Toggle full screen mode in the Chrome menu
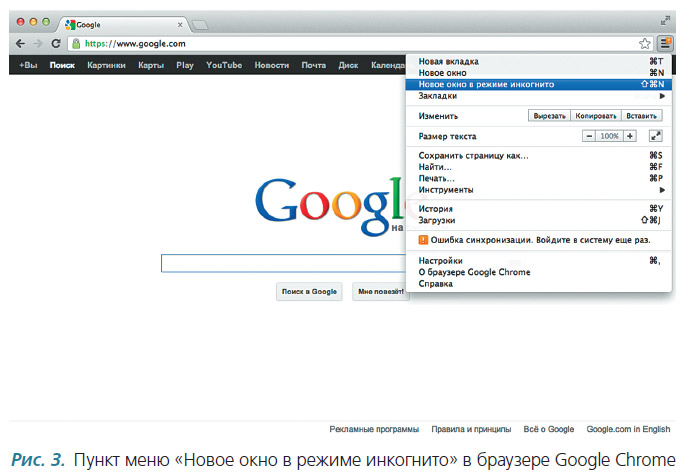Viewport: 688px width, 476px height. [656, 136]
